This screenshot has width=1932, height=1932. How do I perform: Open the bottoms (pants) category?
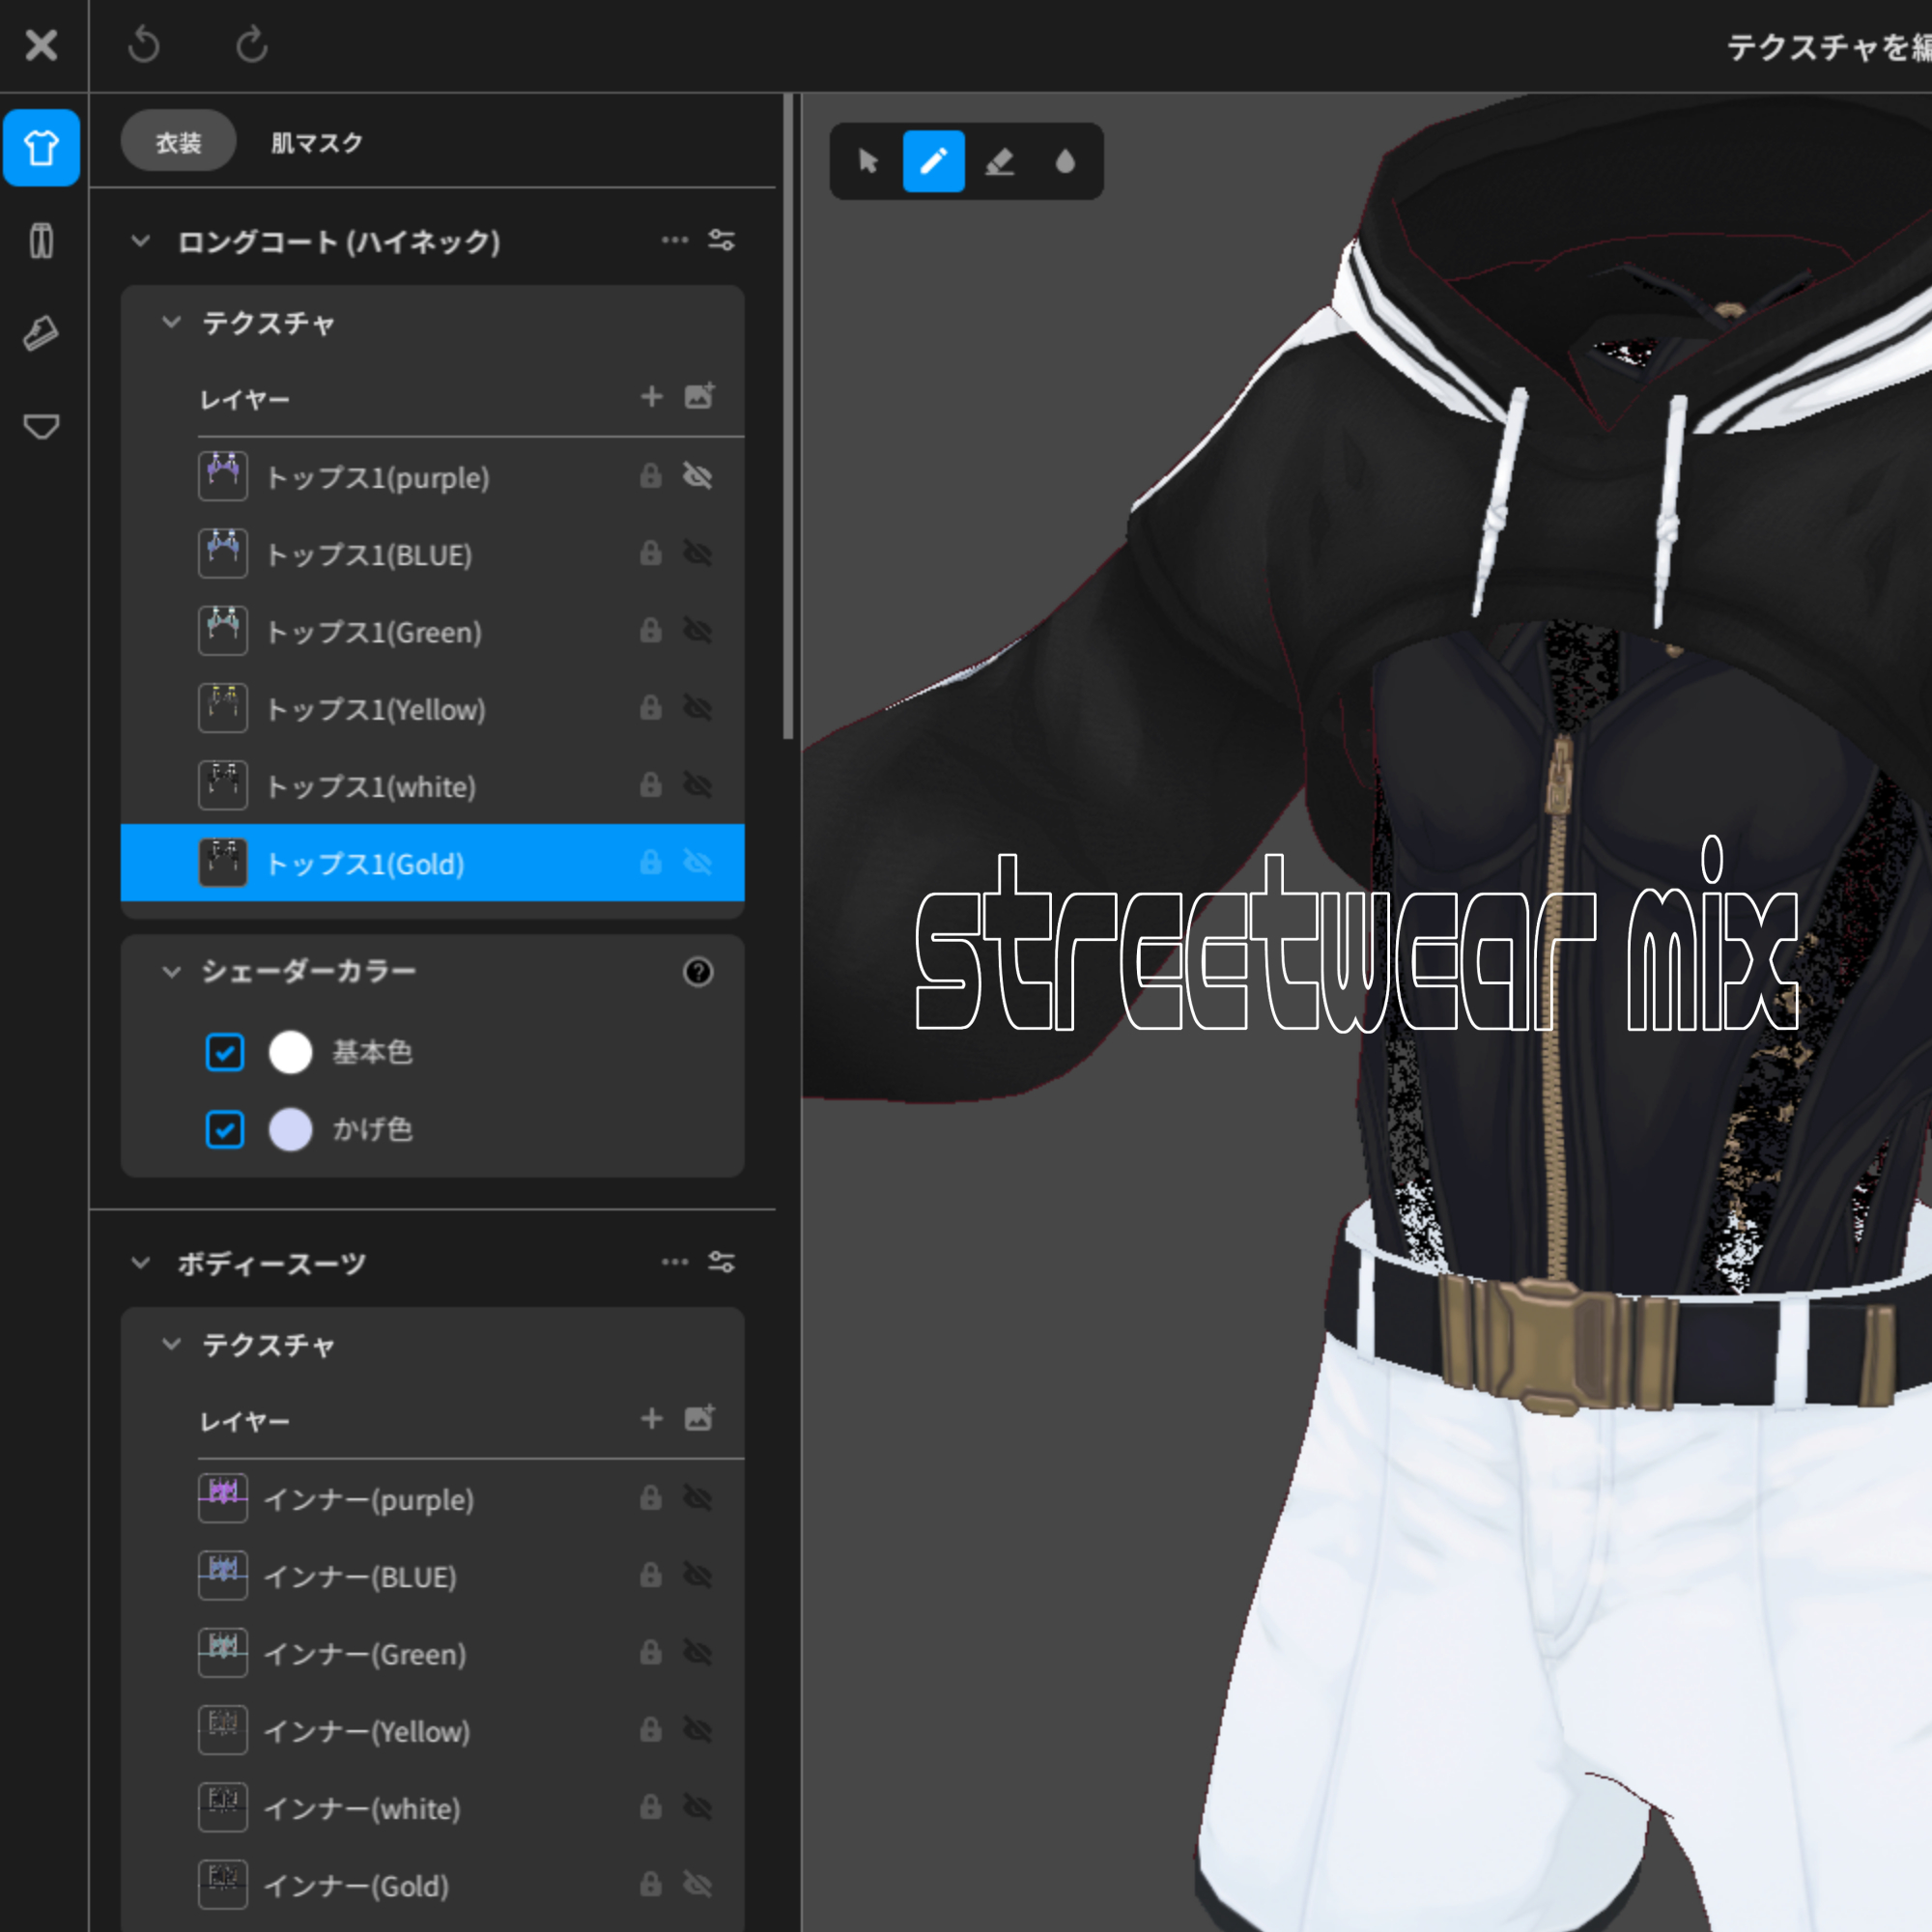click(x=41, y=241)
